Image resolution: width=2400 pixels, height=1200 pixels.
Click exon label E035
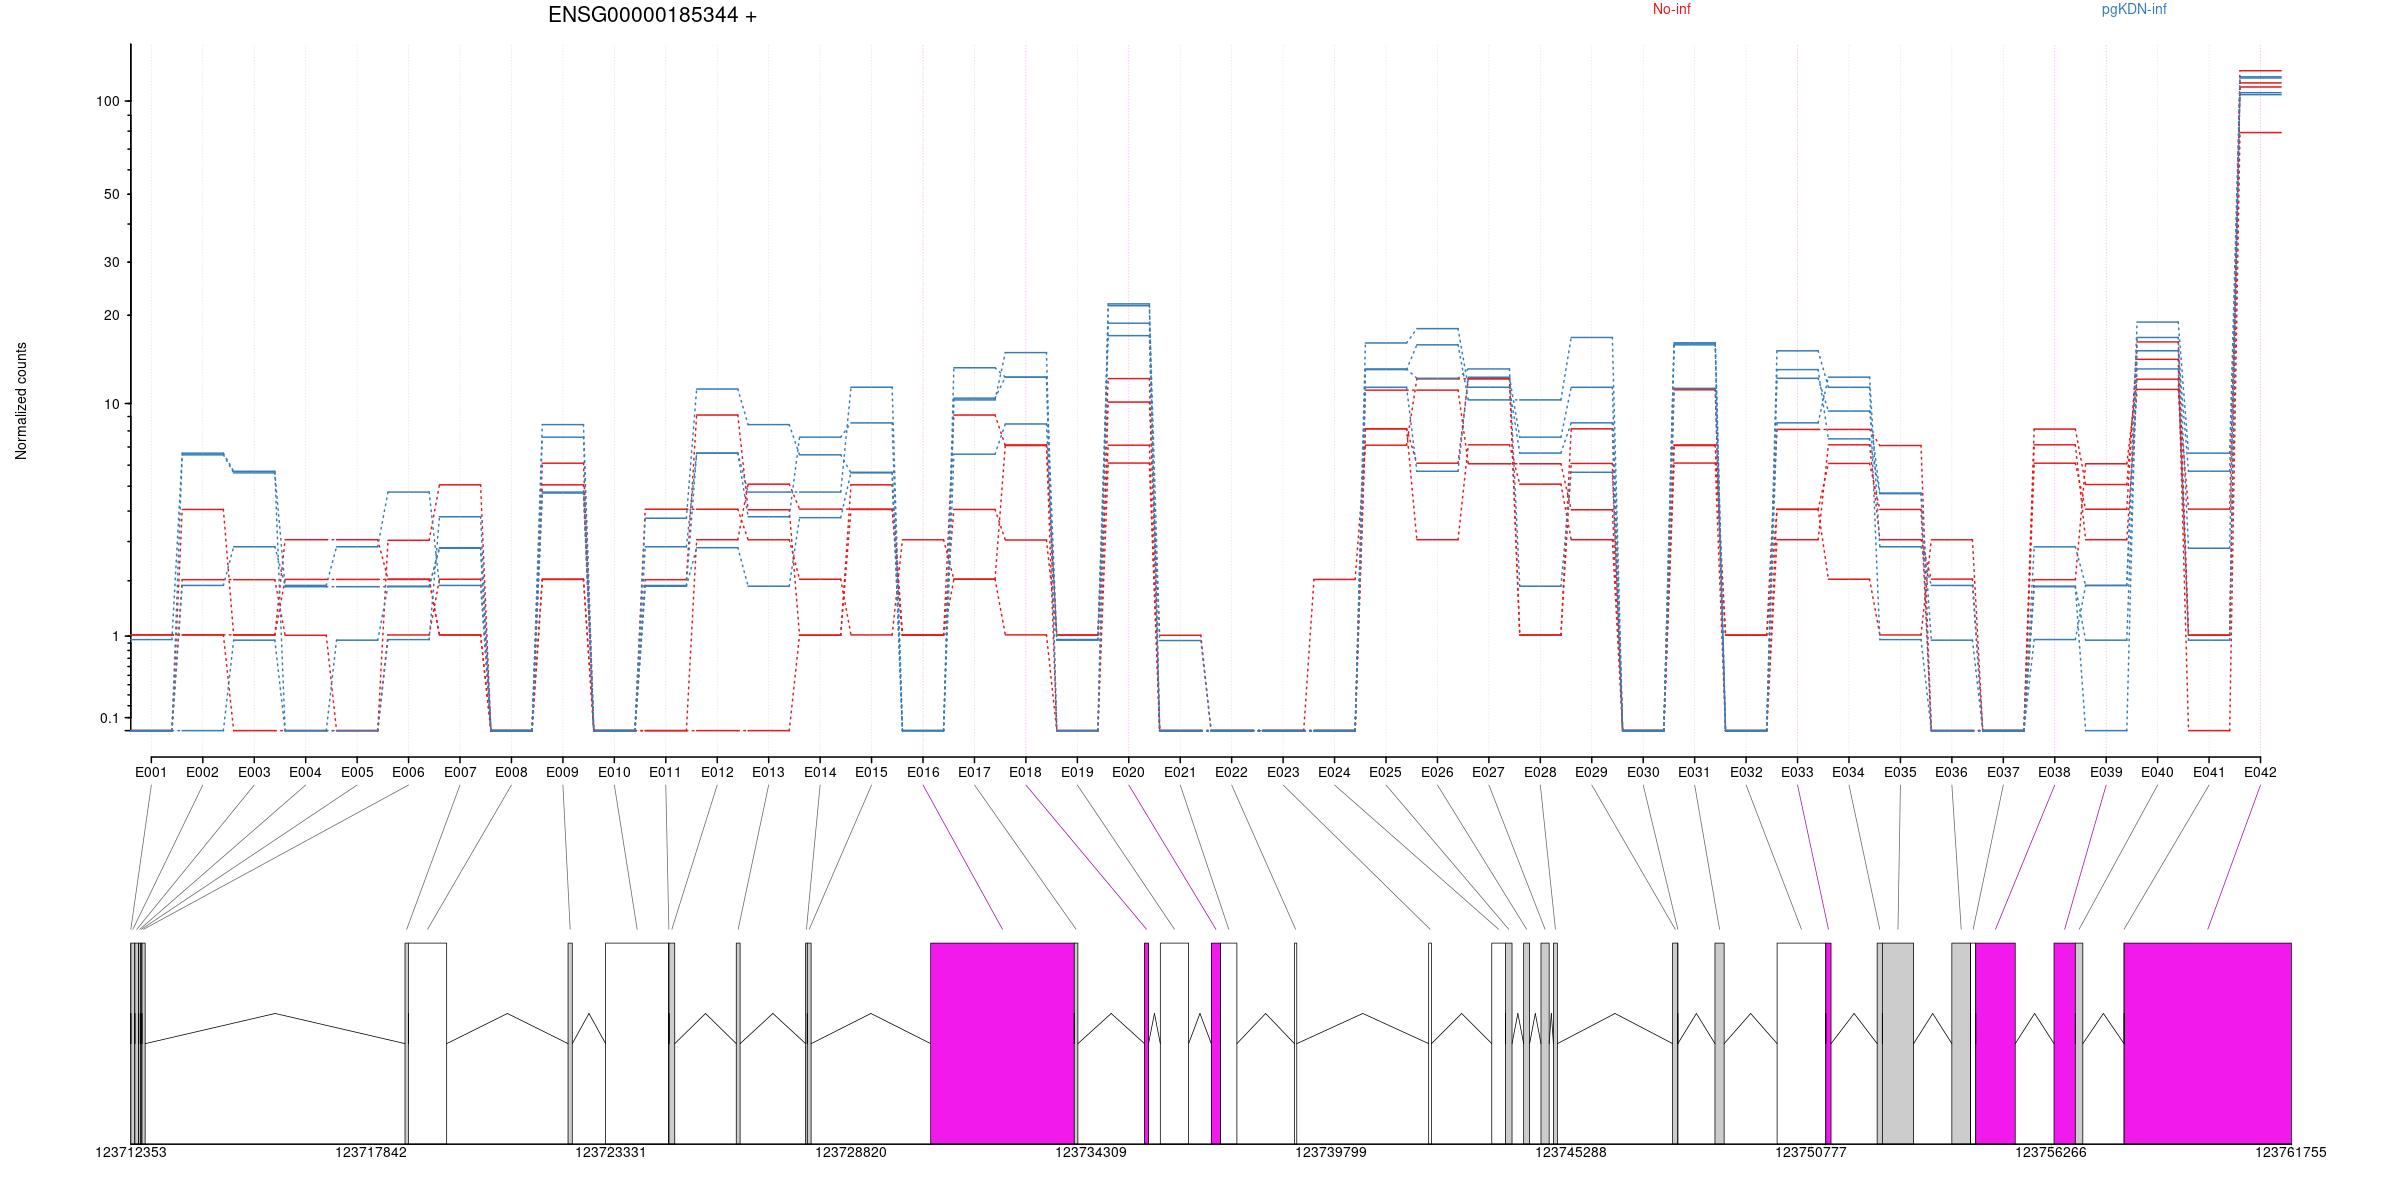pos(1900,772)
